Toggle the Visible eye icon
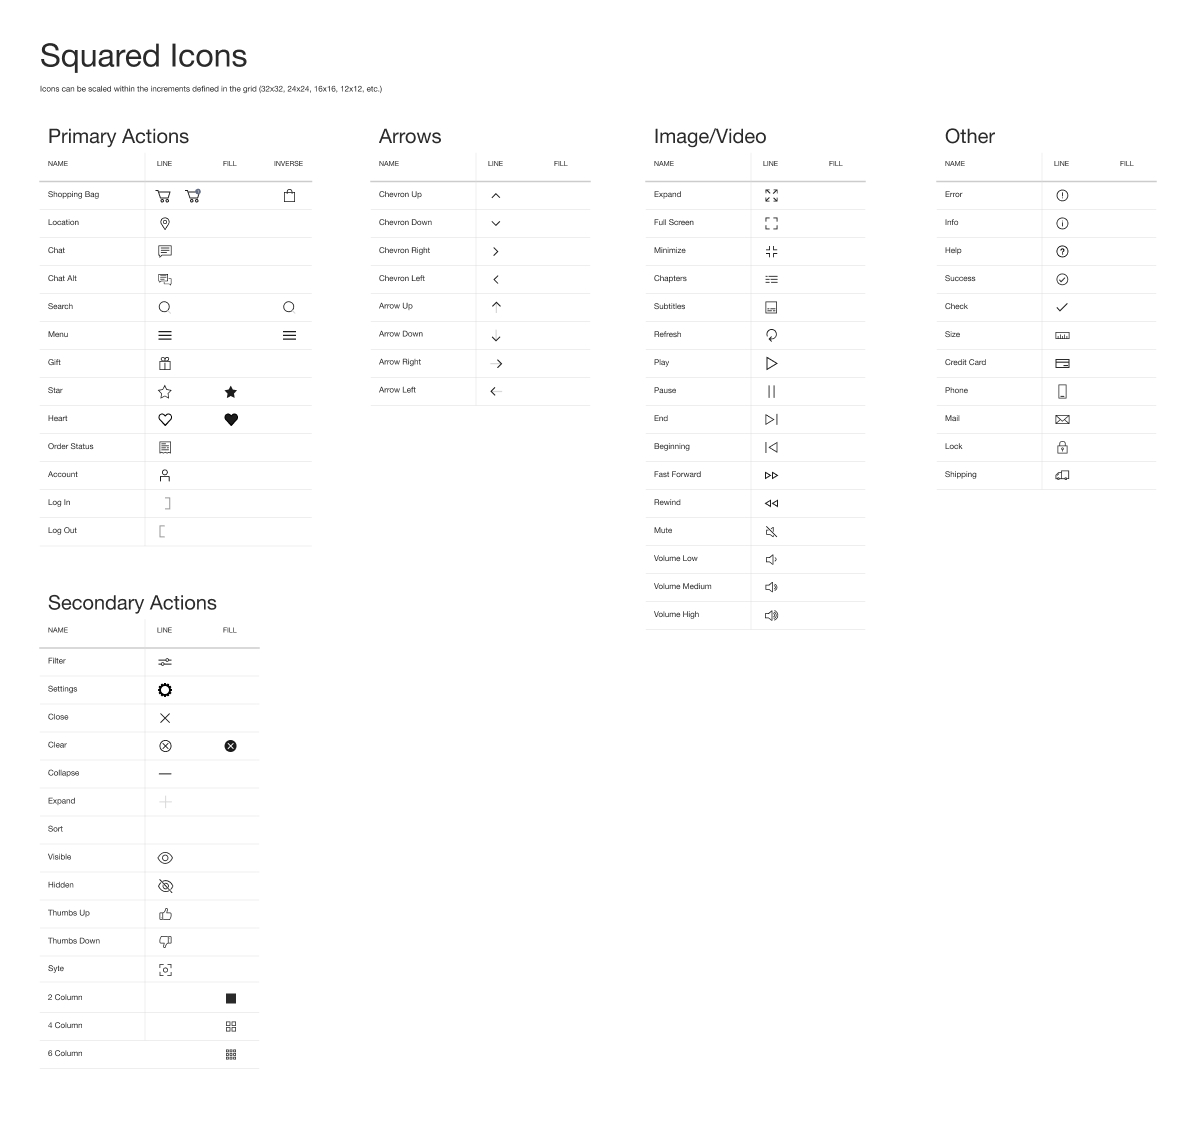The height and width of the screenshot is (1136, 1204). [165, 858]
